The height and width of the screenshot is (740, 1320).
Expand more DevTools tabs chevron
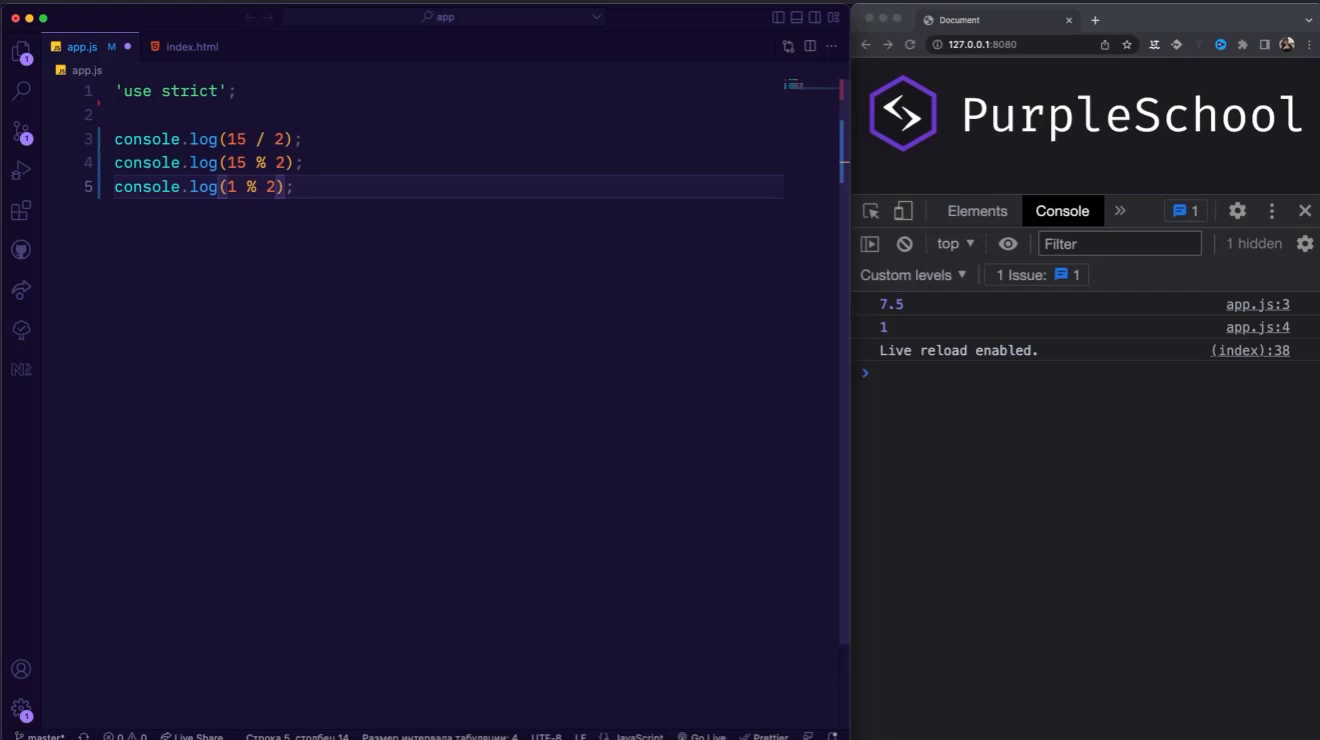[x=1120, y=211]
